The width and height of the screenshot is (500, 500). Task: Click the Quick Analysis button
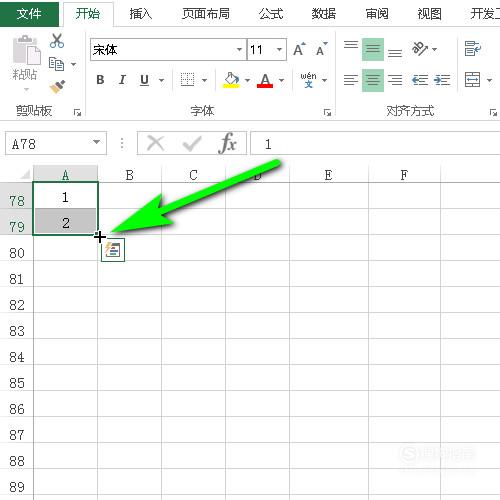pos(113,250)
